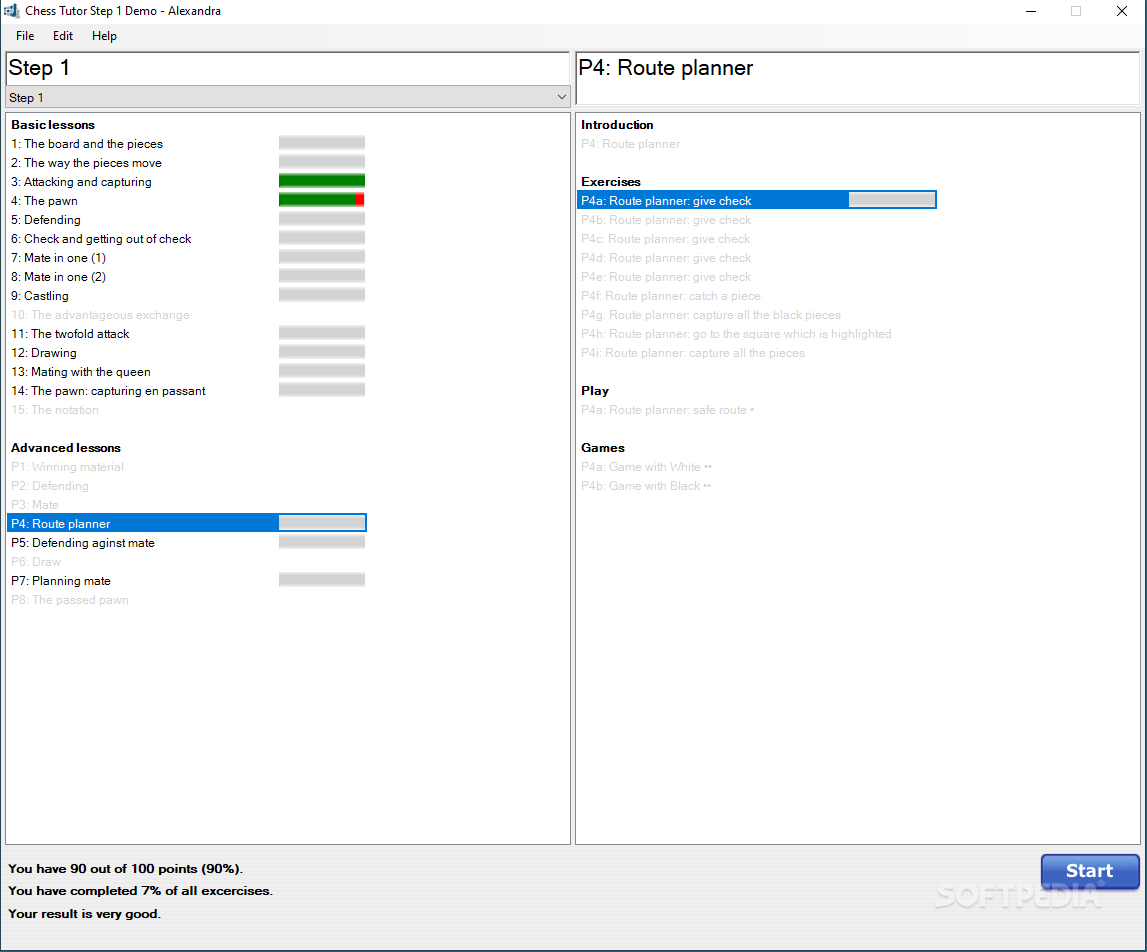Click the progress bar for P5: Defending aginst mate
1147x952 pixels.
322,542
